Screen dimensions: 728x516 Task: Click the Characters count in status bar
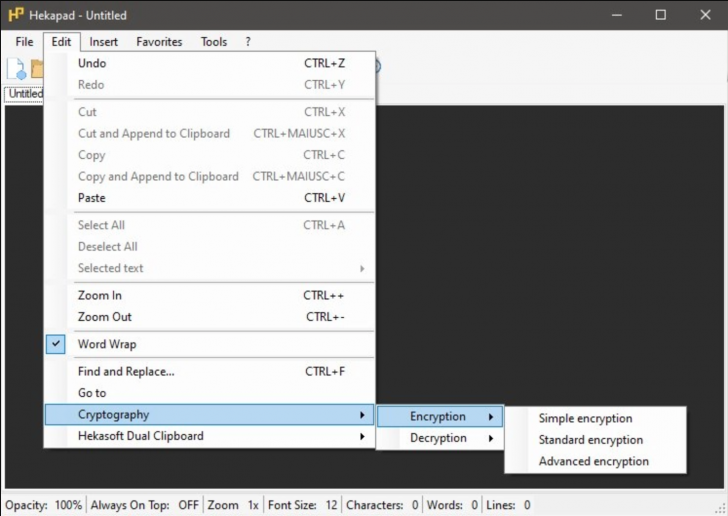(x=382, y=505)
